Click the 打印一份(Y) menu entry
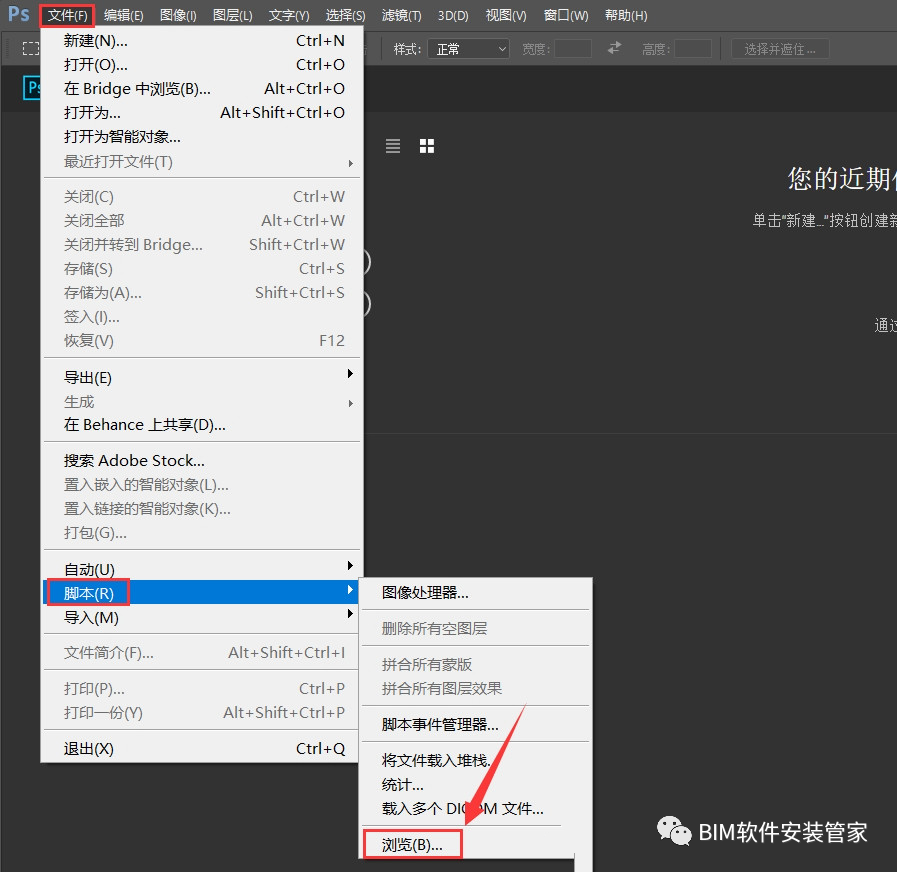 tap(202, 712)
